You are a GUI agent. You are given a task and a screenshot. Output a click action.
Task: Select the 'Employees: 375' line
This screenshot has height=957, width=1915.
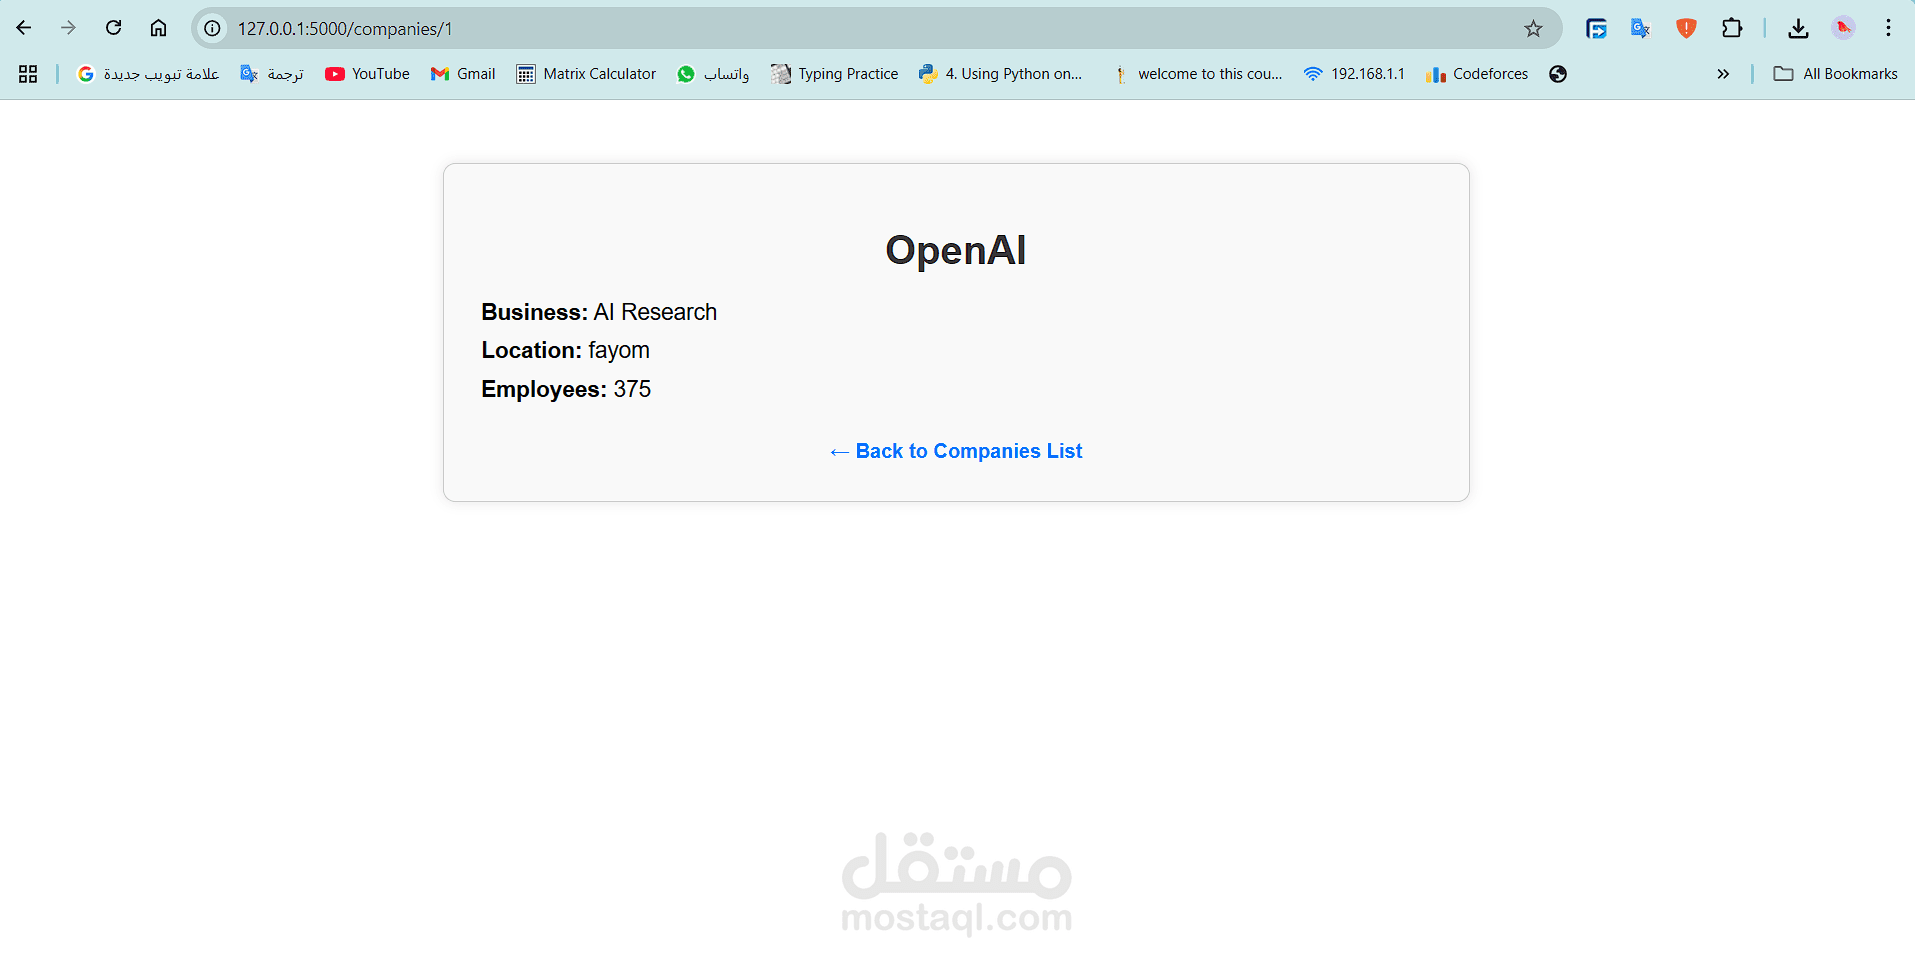566,389
